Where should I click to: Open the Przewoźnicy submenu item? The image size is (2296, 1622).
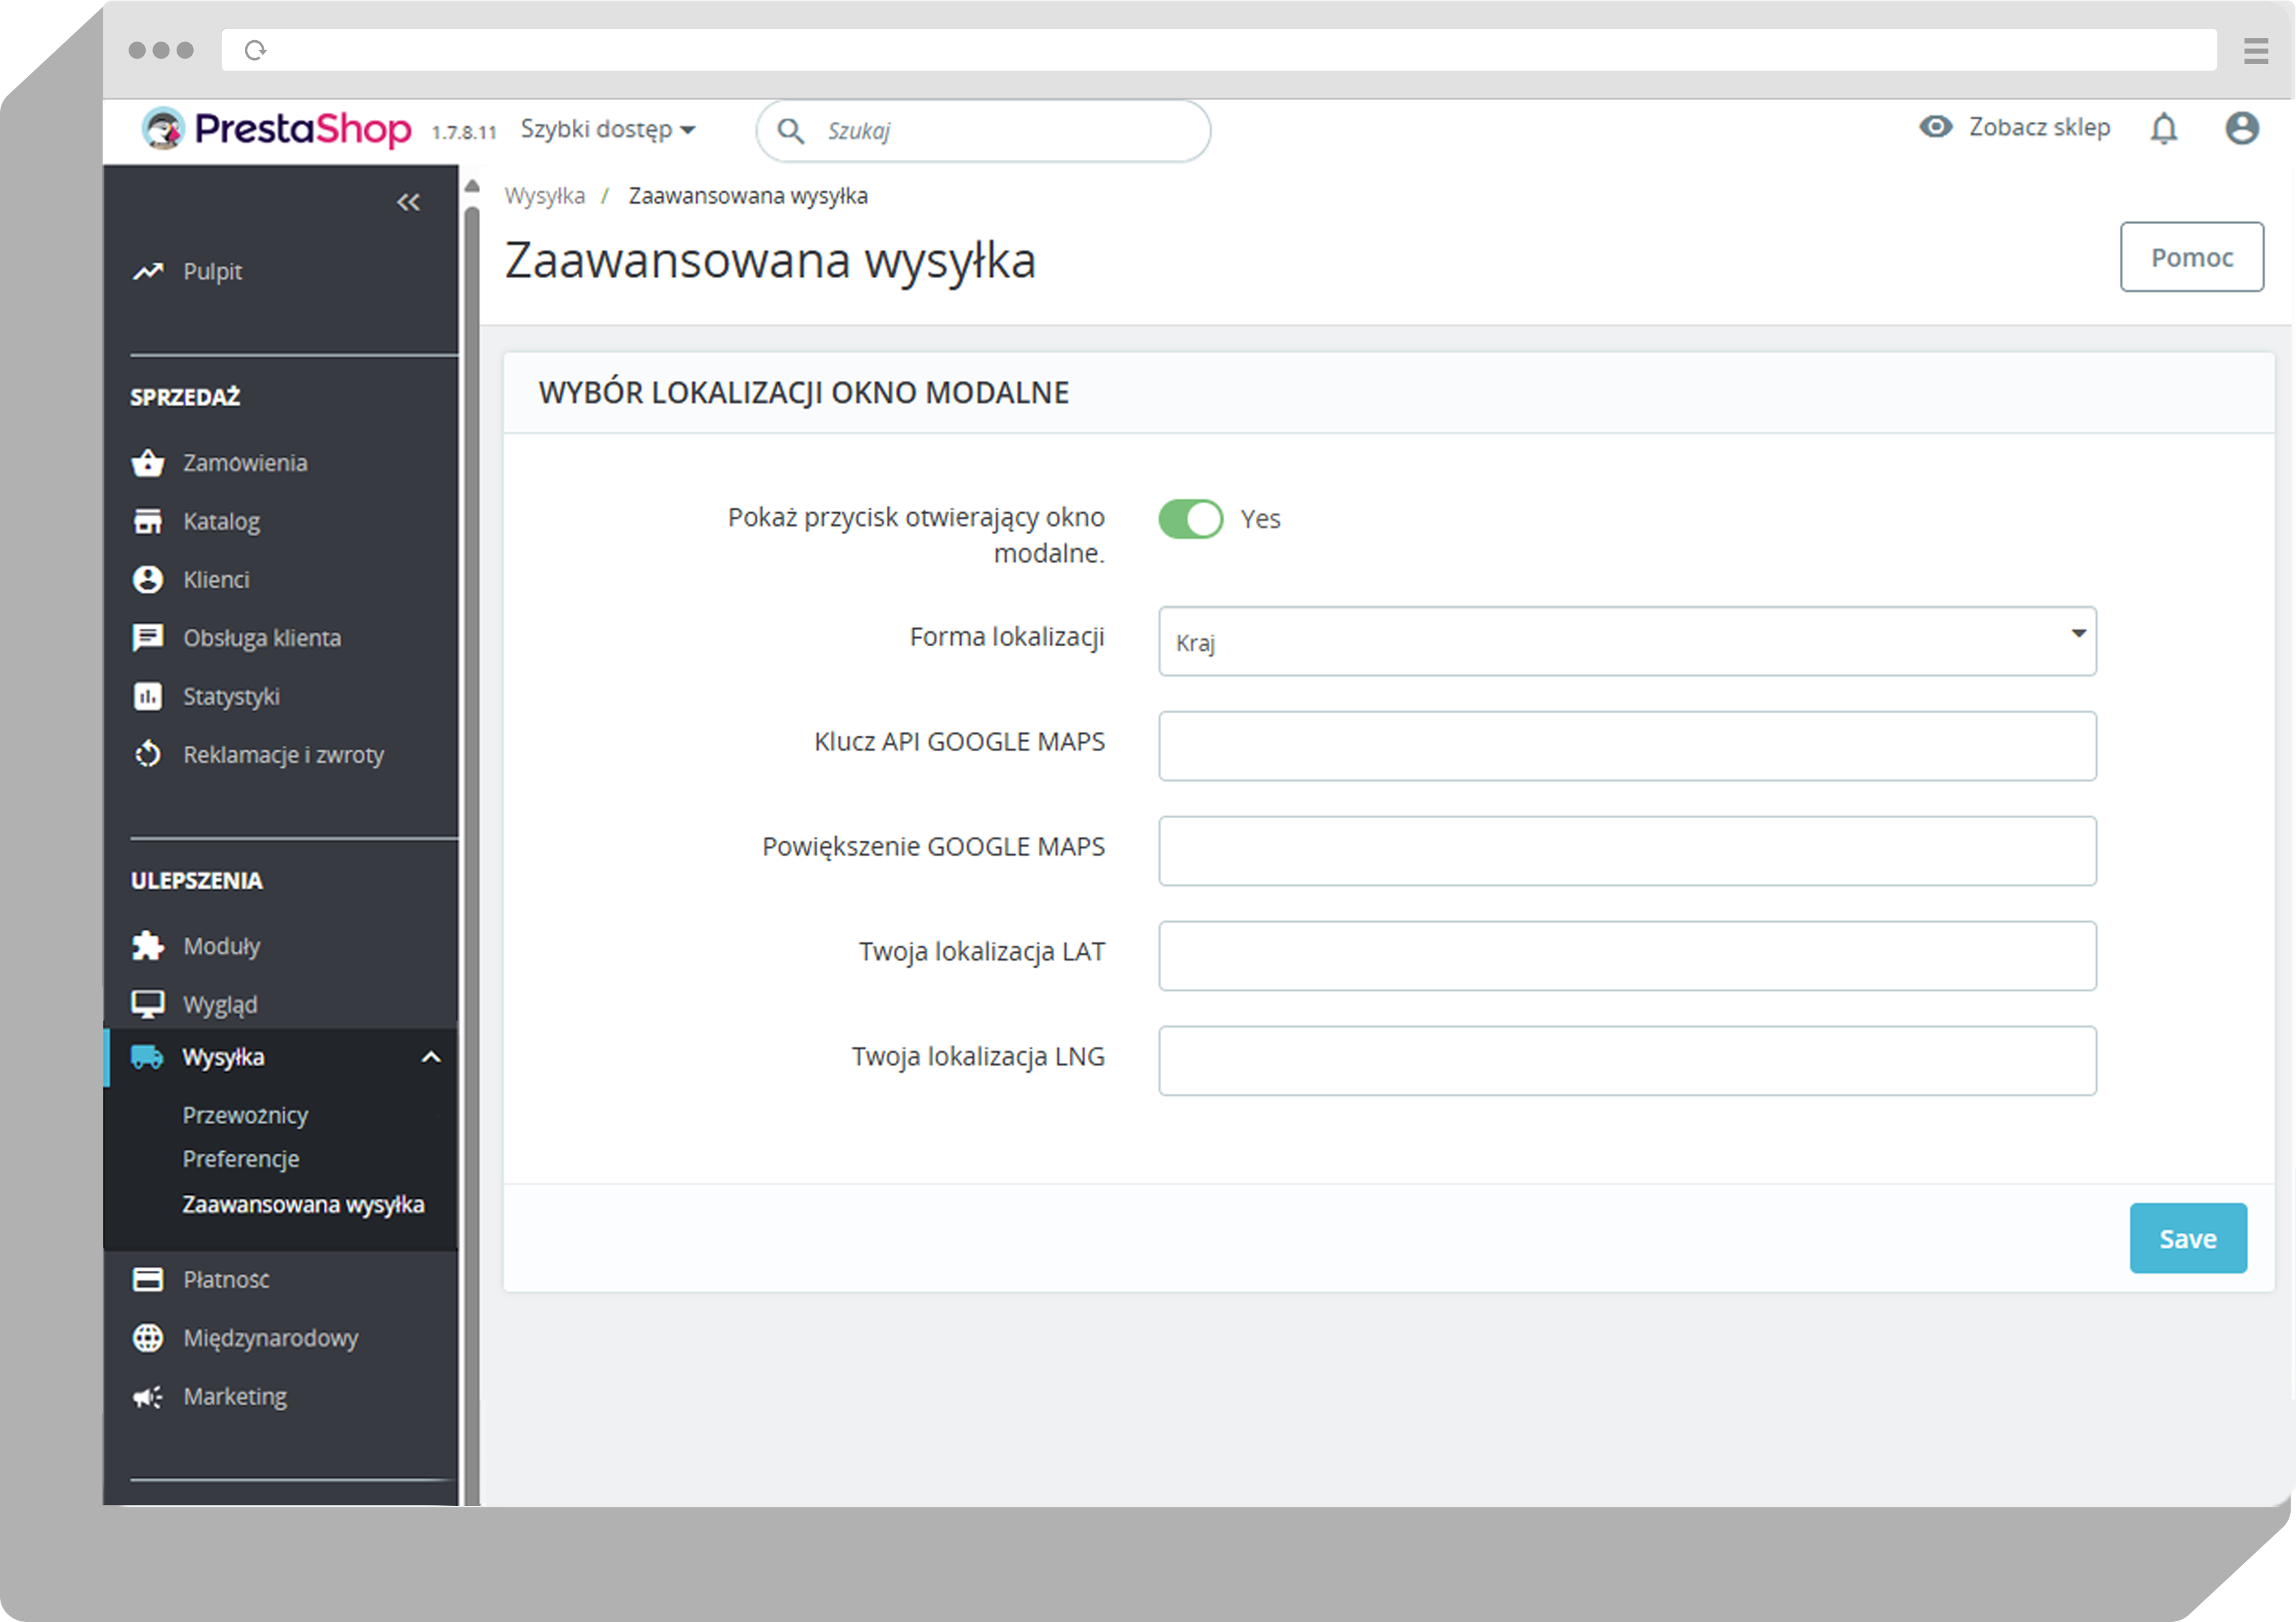[x=245, y=1115]
